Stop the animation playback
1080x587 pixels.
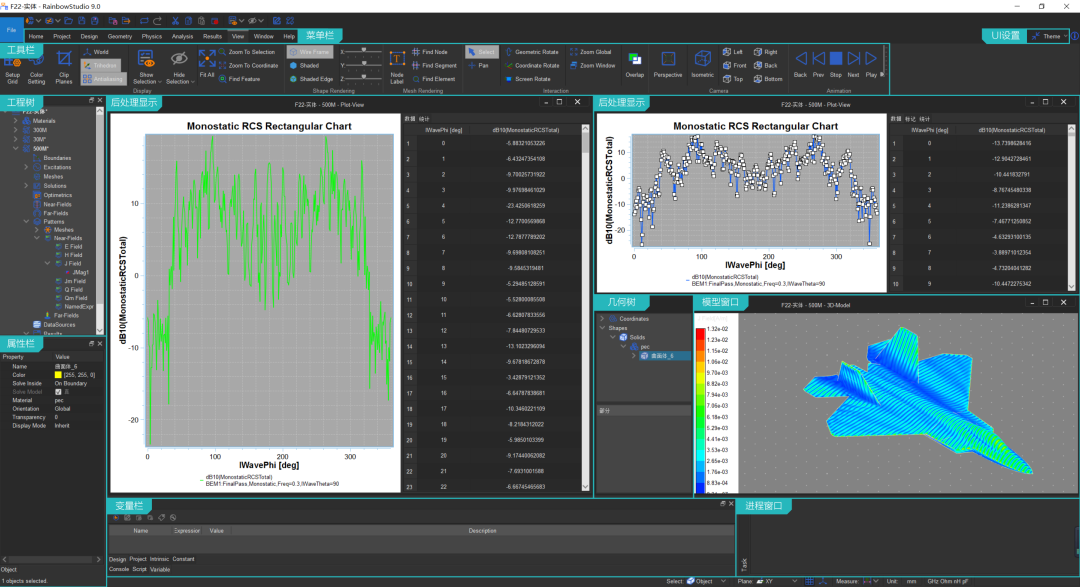835,65
